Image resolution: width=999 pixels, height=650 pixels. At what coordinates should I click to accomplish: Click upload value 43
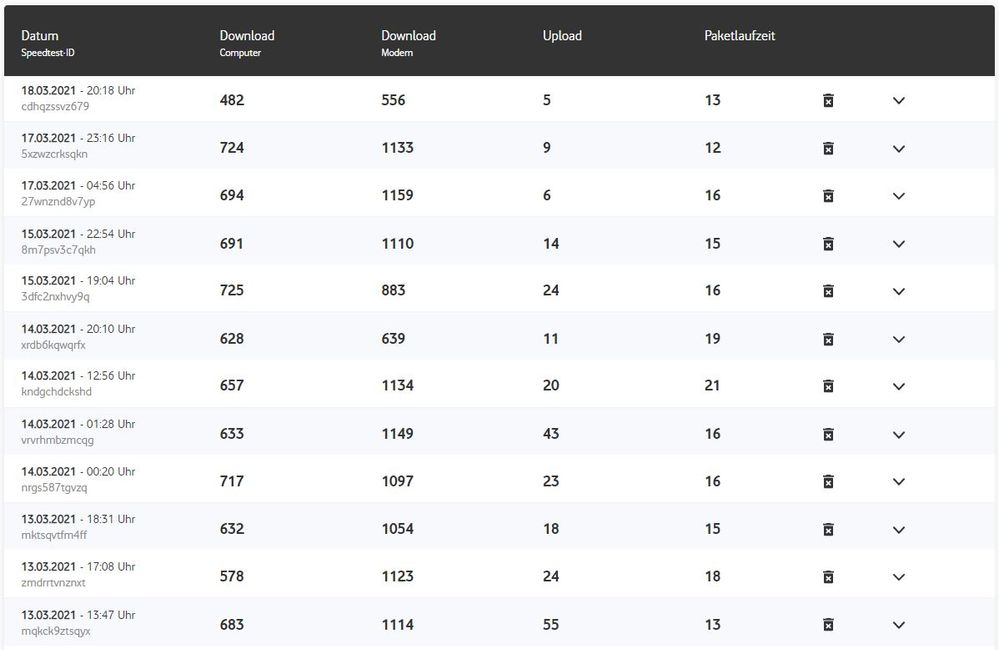click(551, 433)
